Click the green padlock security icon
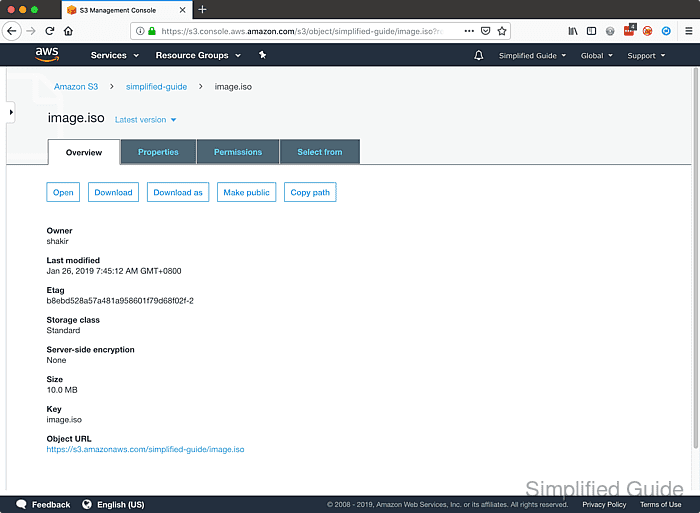The image size is (700, 513). [x=152, y=31]
